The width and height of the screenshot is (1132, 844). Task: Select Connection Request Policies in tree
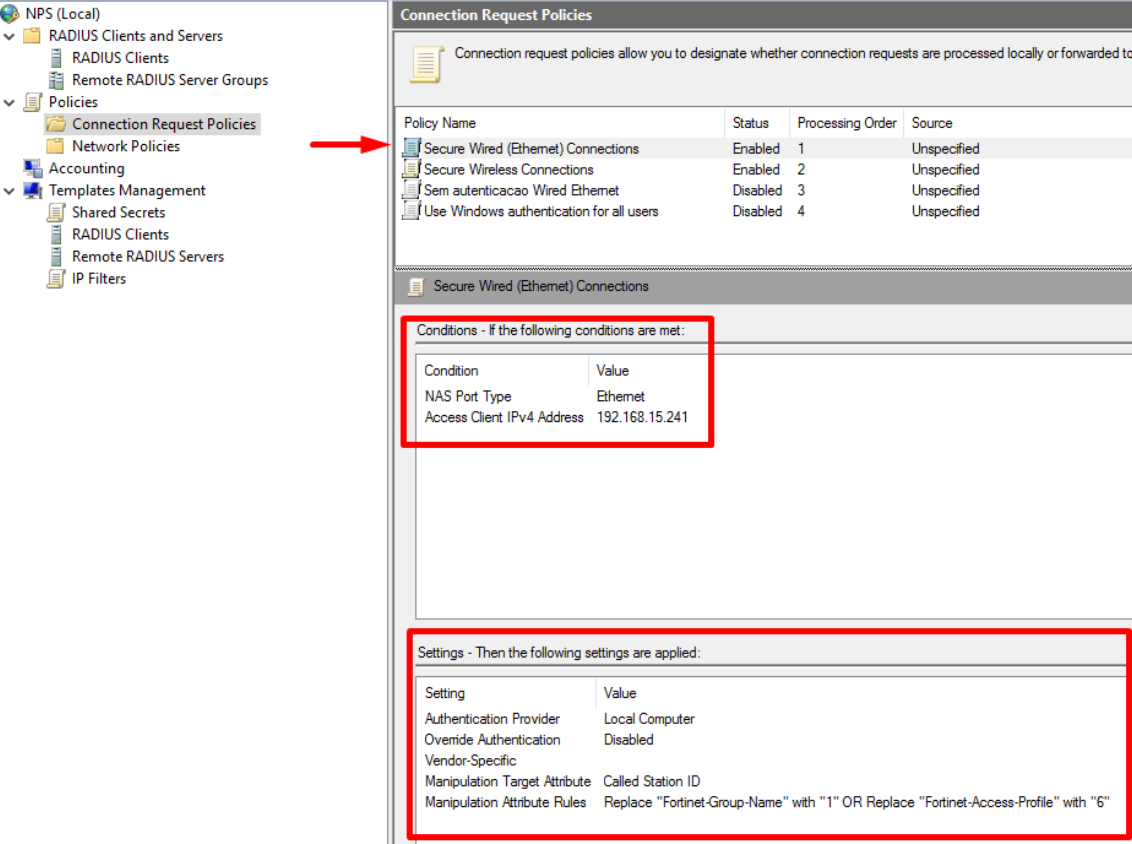pos(164,124)
